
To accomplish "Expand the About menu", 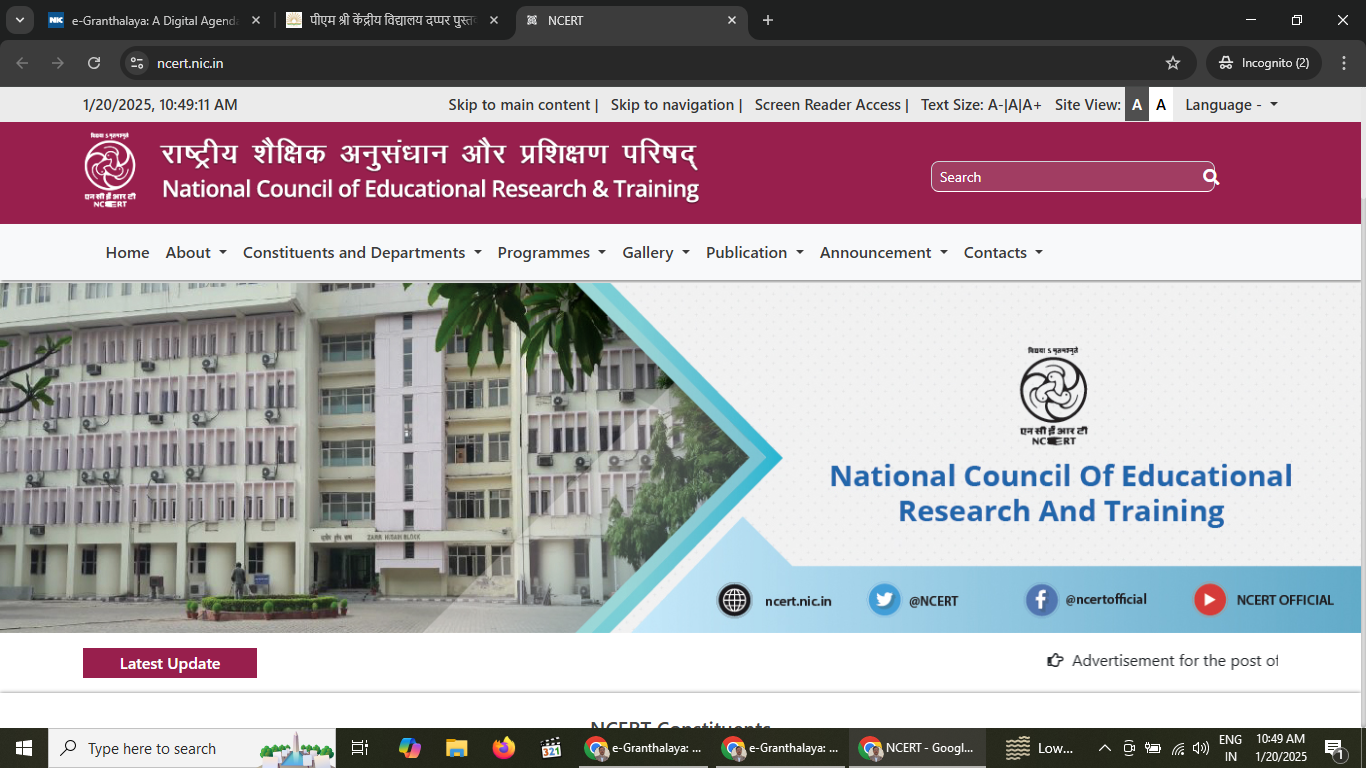I will click(x=196, y=253).
